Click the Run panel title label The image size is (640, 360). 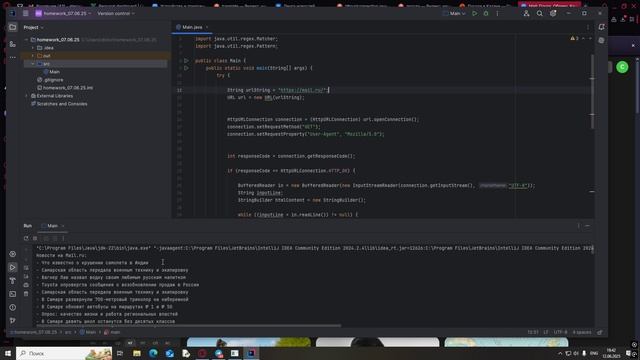pos(27,226)
